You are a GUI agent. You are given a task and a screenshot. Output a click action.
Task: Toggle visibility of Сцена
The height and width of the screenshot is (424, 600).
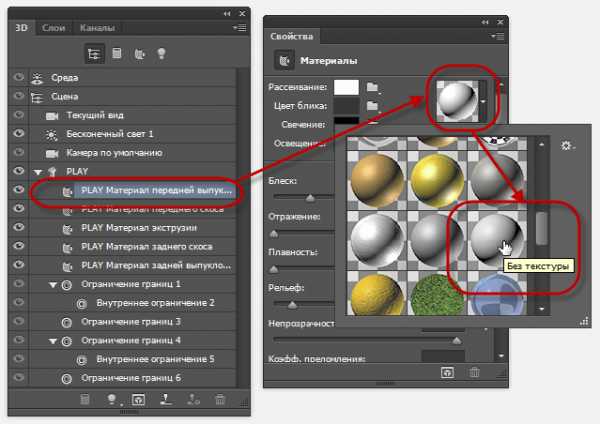(18, 96)
